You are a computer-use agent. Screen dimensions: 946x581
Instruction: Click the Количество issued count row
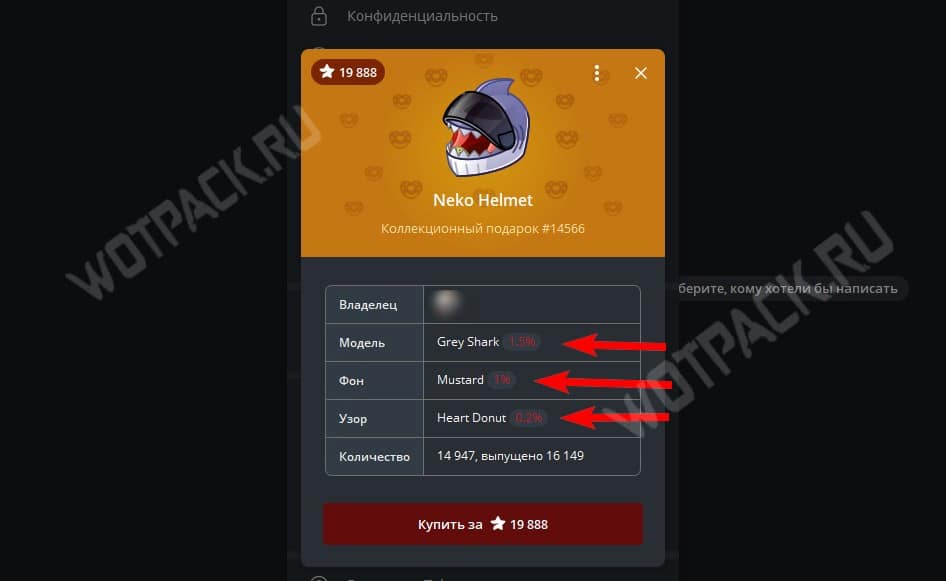[483, 456]
